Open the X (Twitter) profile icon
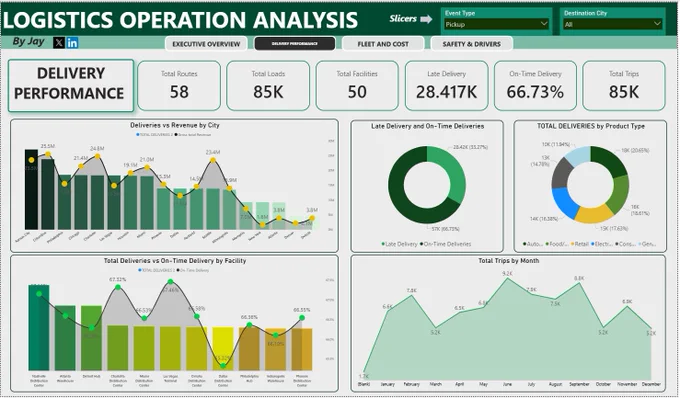The height and width of the screenshot is (398, 680). point(59,42)
